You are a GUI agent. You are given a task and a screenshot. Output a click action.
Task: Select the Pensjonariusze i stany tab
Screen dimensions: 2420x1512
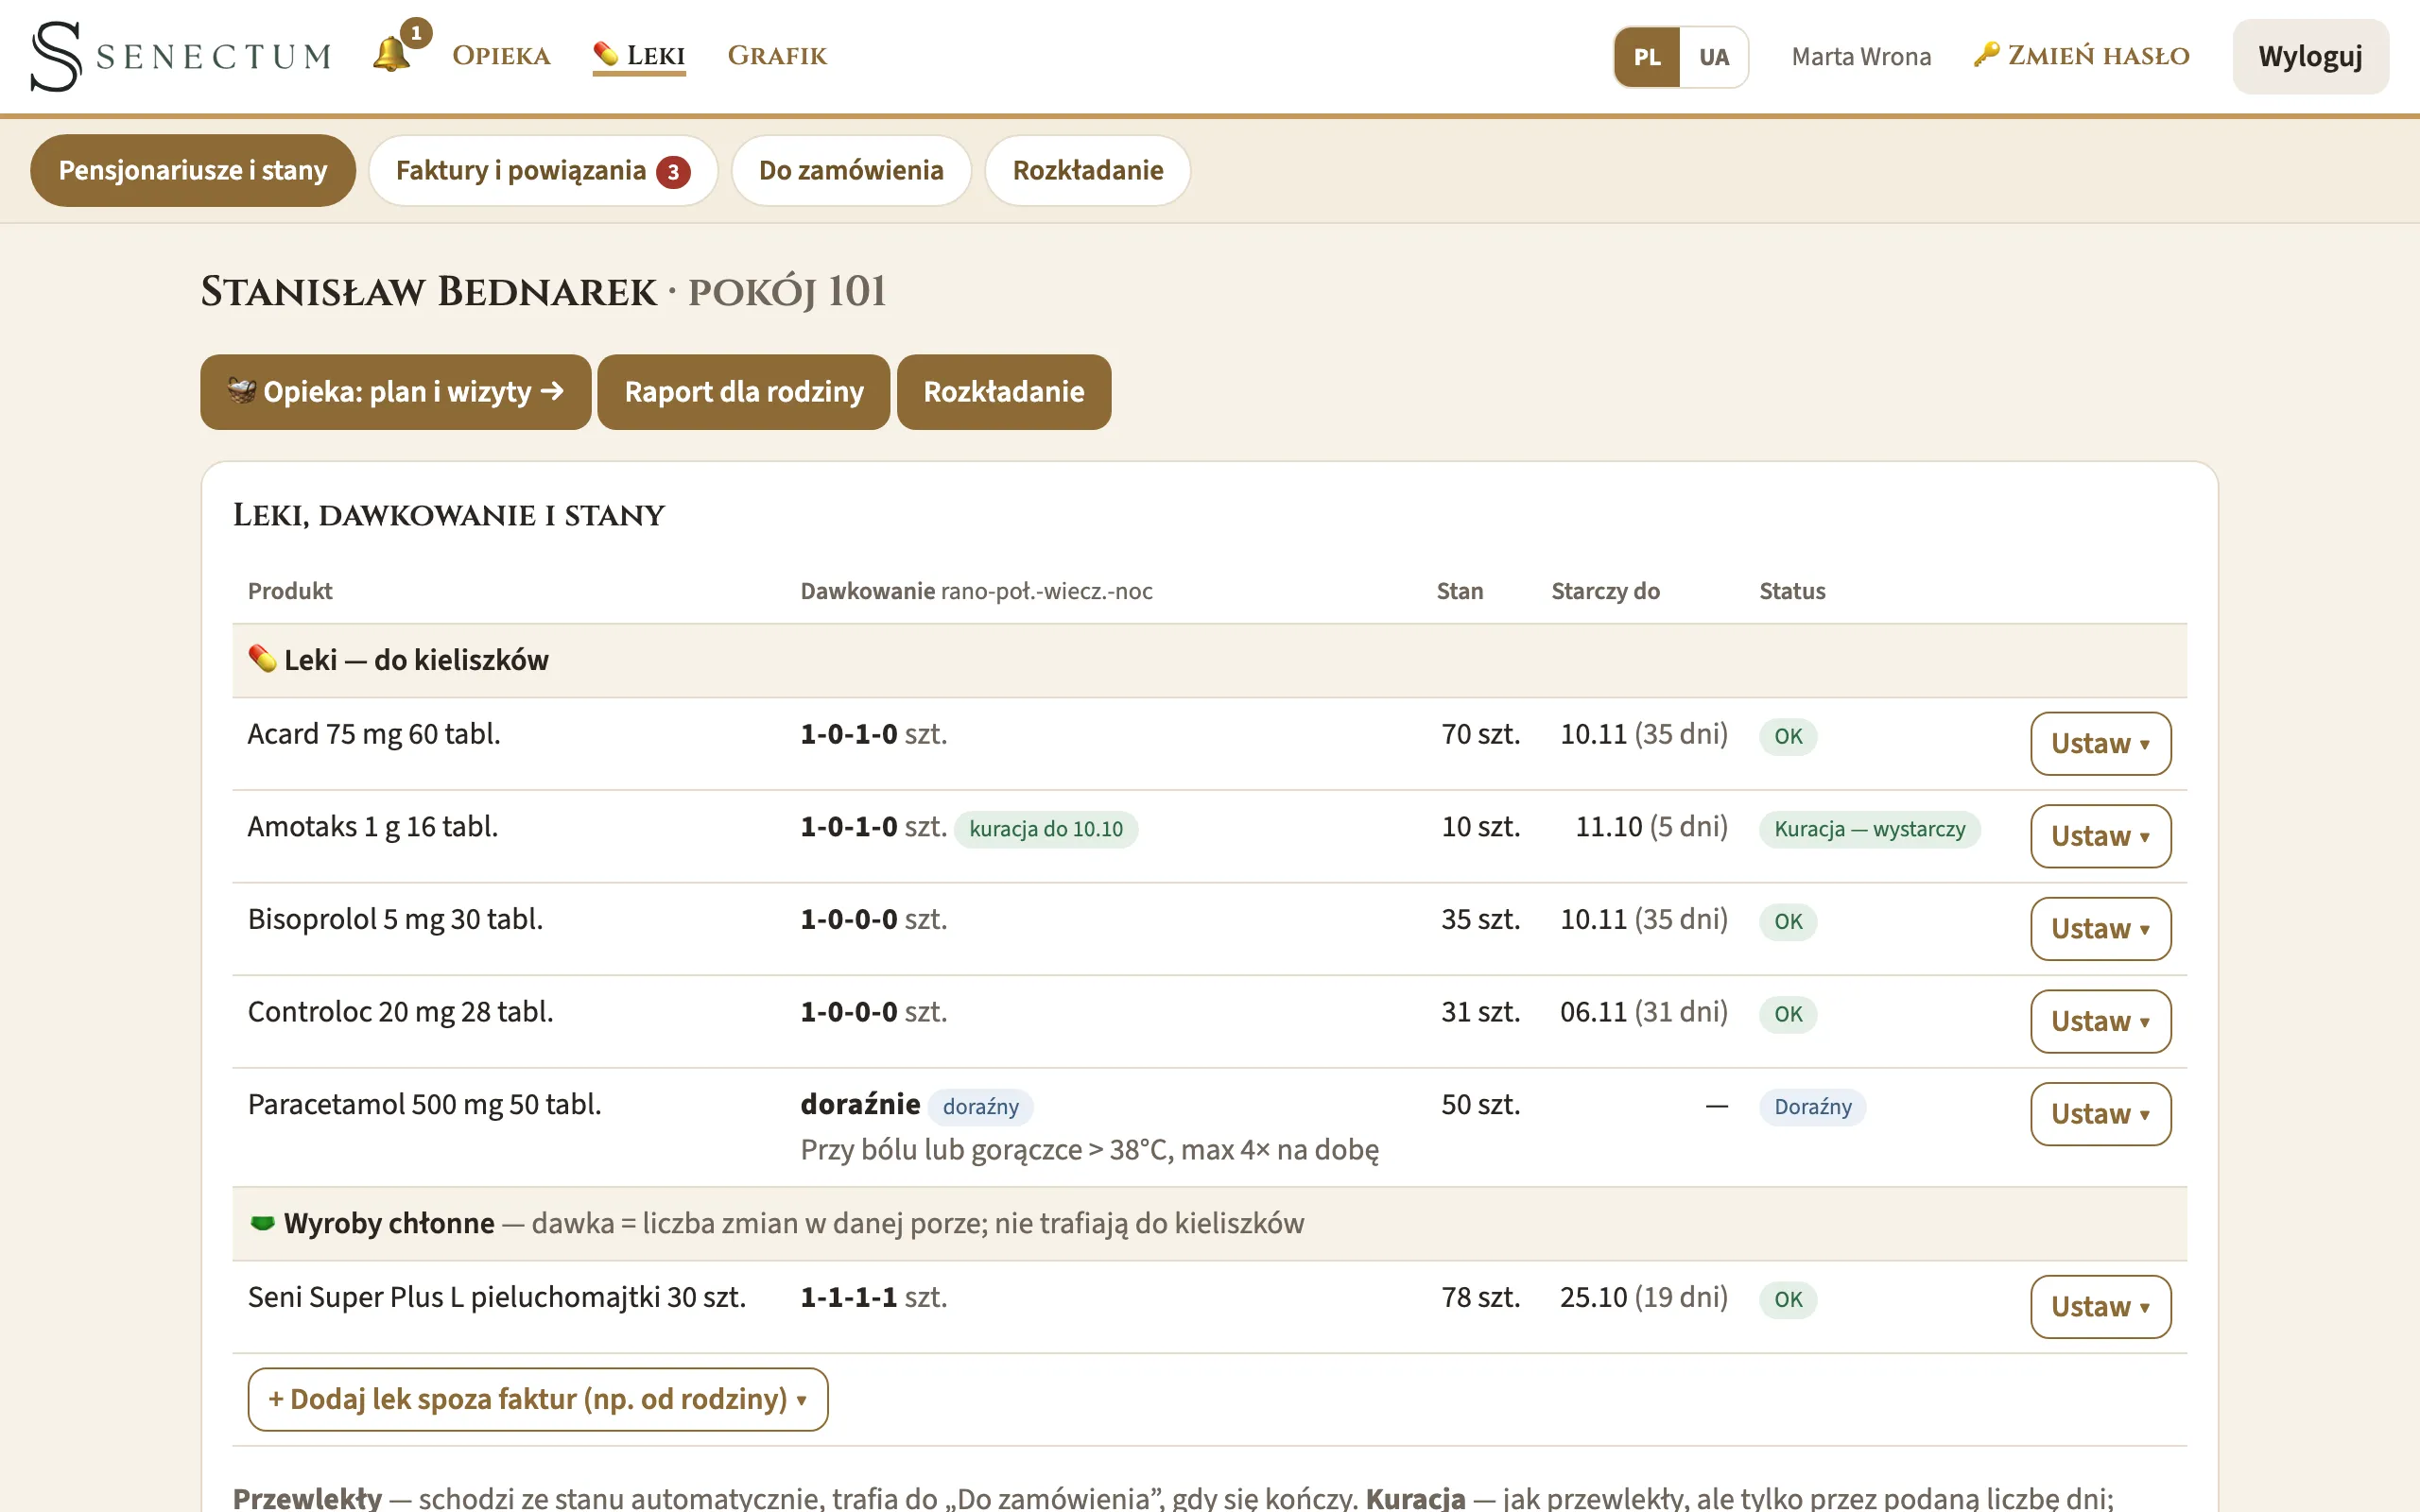(193, 170)
